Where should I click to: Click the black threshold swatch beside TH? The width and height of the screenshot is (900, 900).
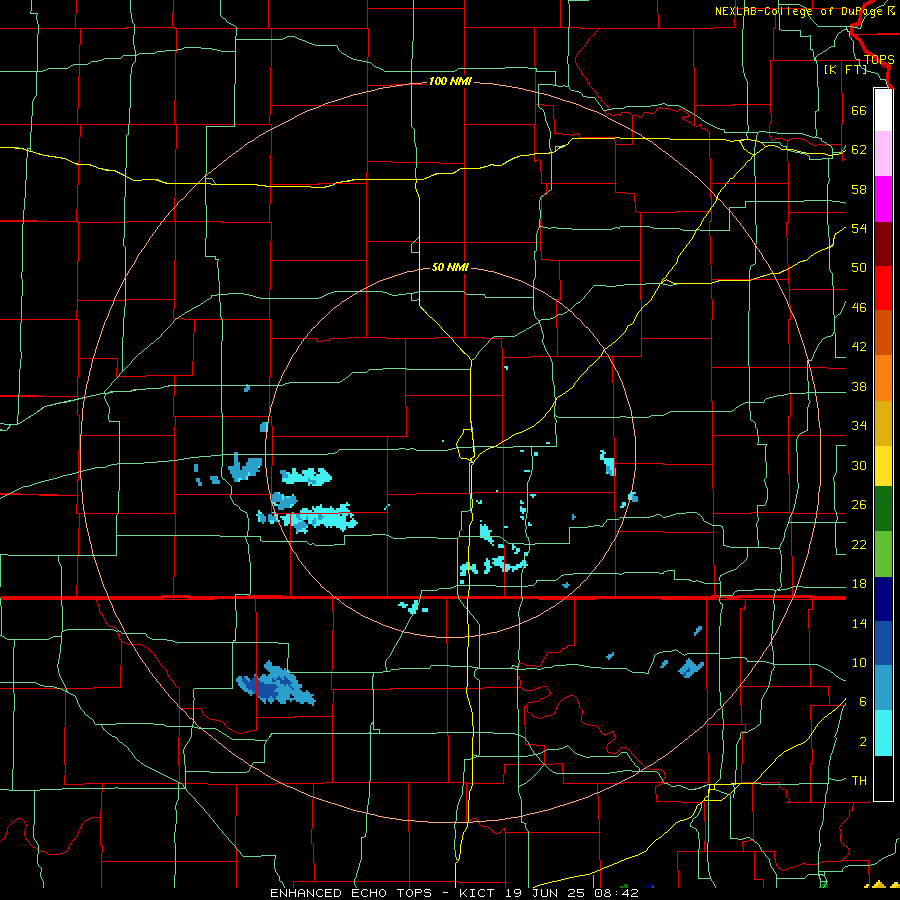(883, 778)
